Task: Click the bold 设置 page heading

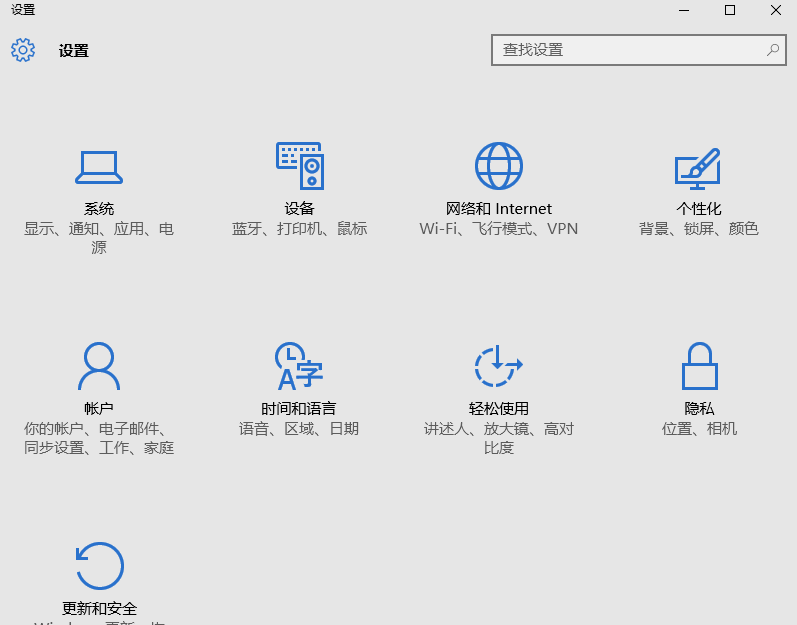Action: [x=74, y=51]
